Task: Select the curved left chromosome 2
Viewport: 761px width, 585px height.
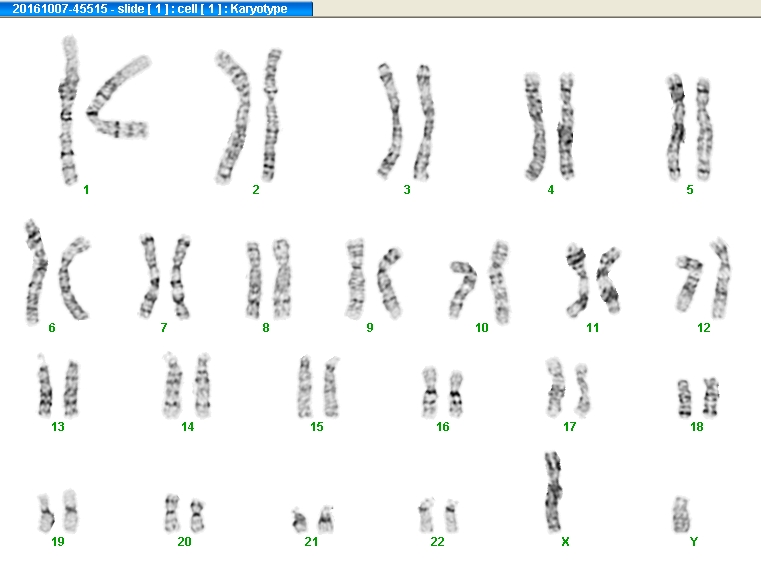Action: tap(233, 117)
